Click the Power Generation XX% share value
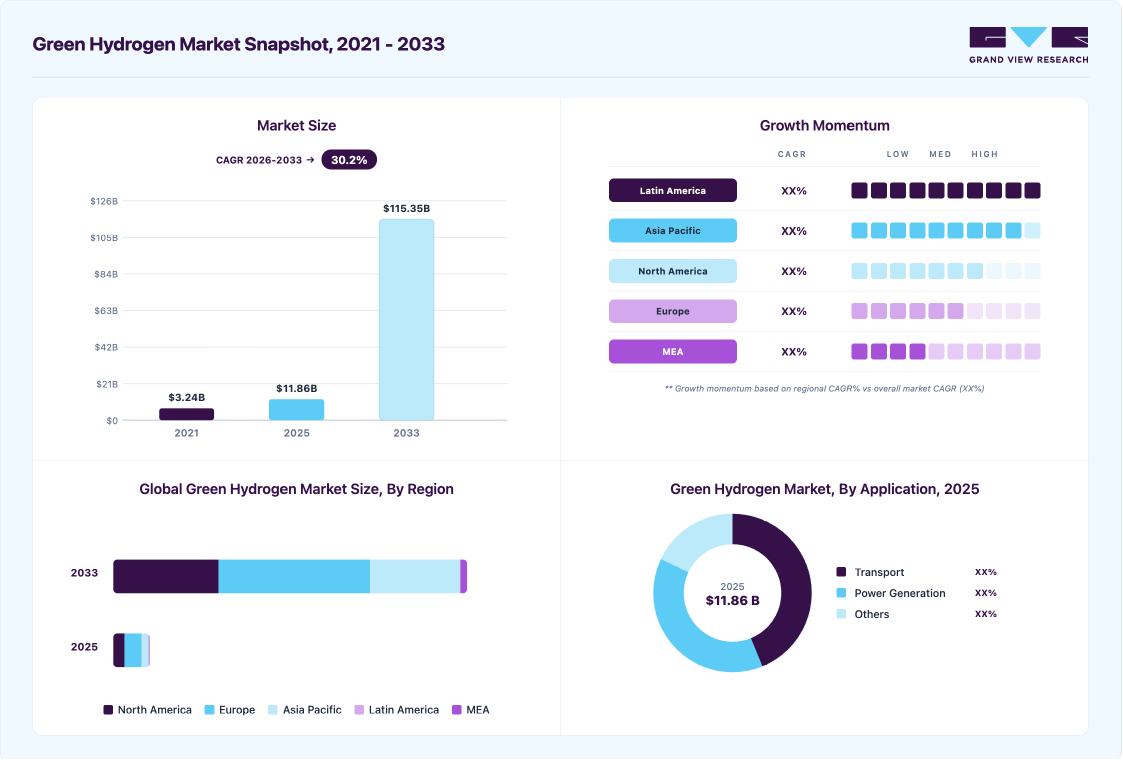This screenshot has width=1123, height=760. pos(985,593)
